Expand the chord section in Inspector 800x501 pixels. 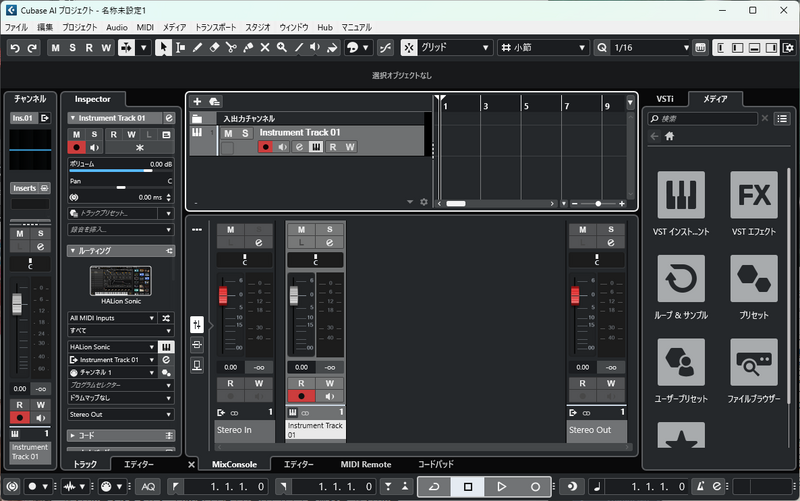(x=72, y=436)
